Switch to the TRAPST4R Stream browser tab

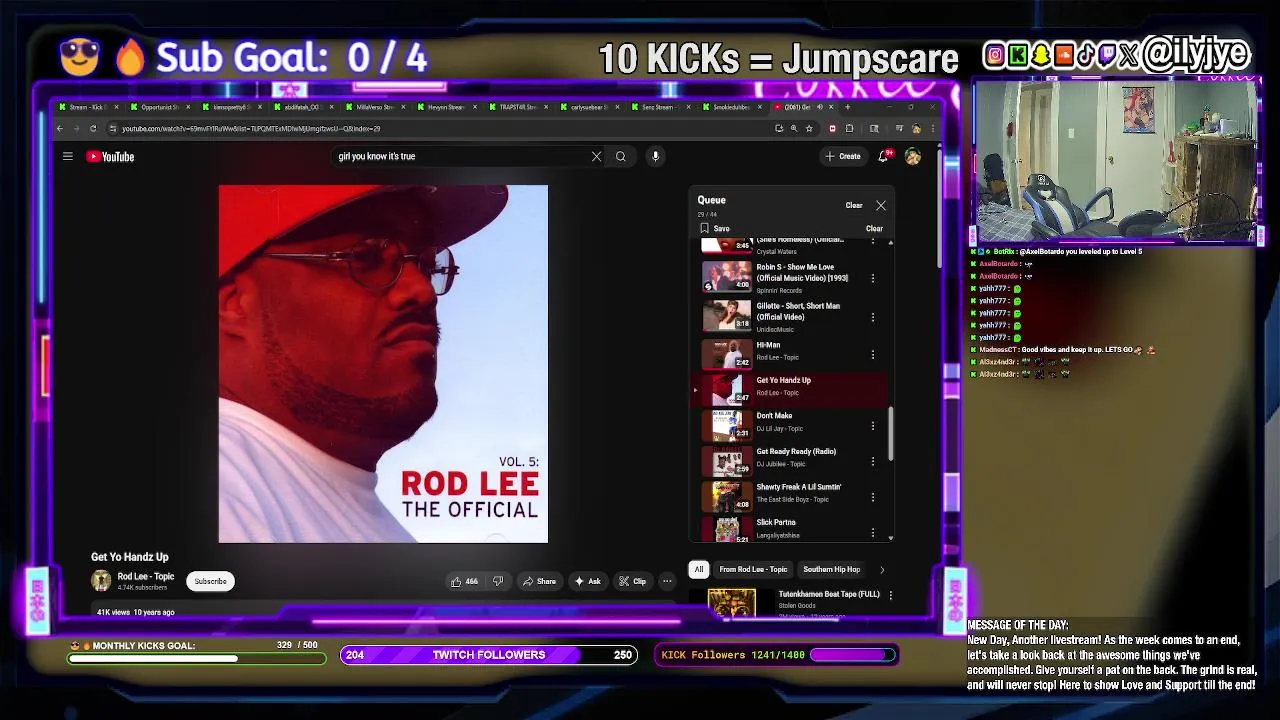point(518,107)
